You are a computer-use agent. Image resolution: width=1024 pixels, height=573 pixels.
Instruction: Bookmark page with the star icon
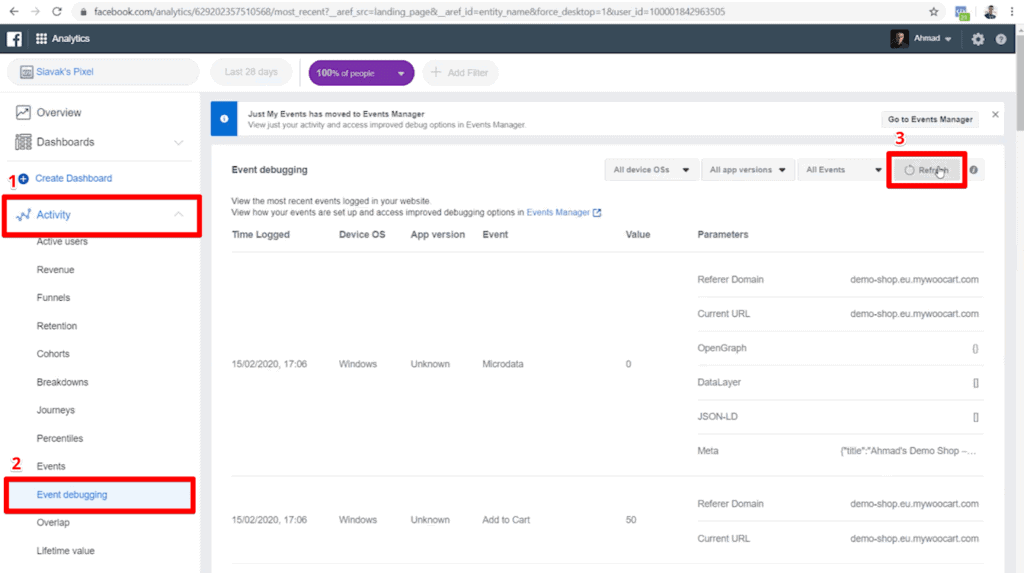[934, 12]
